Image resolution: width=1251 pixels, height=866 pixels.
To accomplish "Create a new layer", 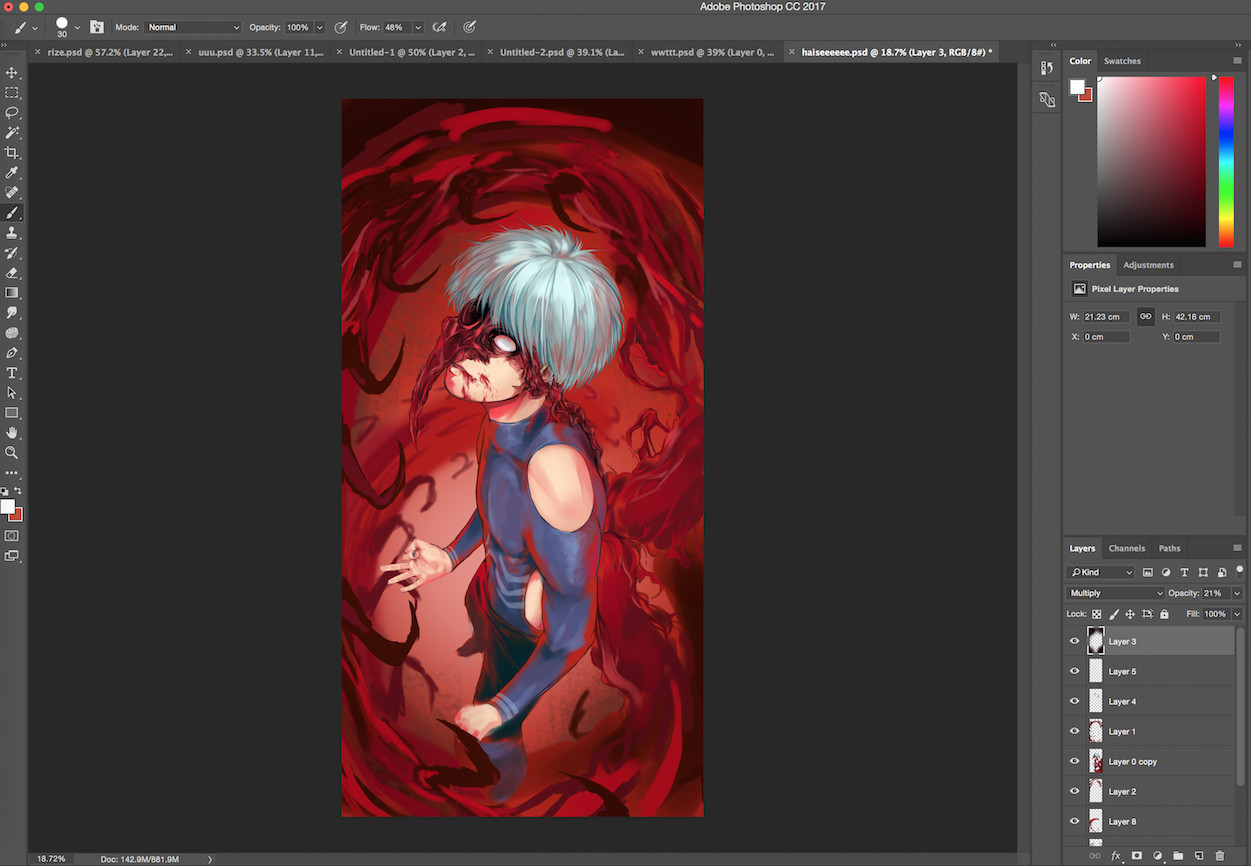I will coord(1198,856).
